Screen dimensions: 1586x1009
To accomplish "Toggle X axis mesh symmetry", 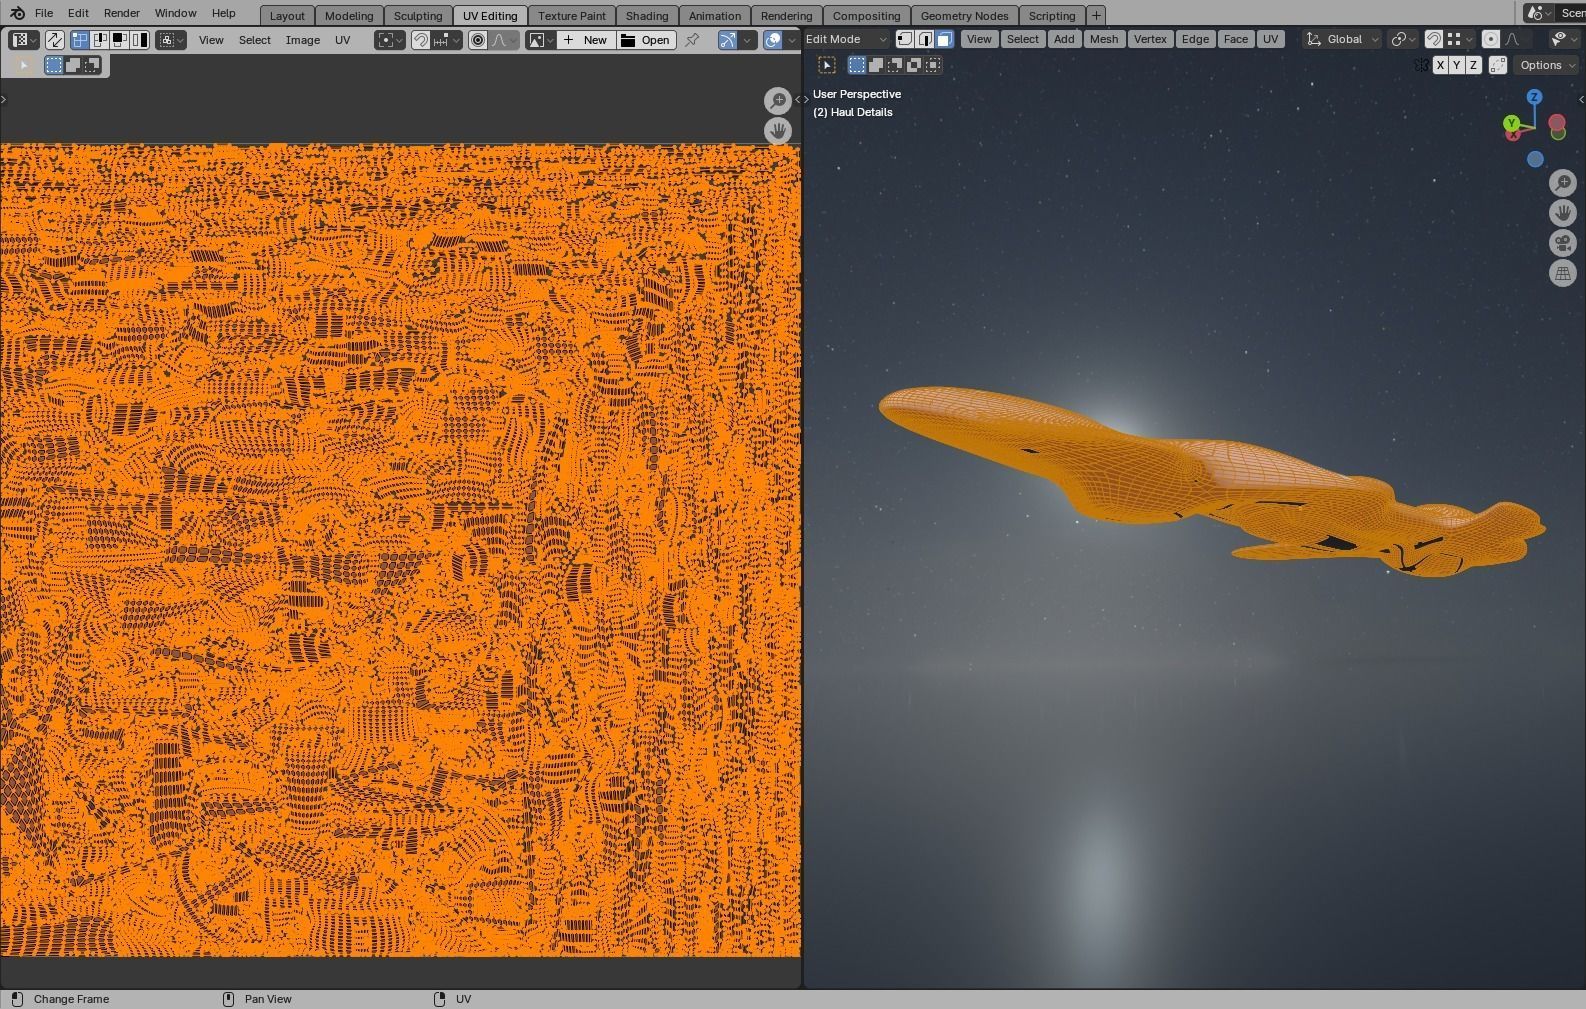I will (x=1440, y=65).
